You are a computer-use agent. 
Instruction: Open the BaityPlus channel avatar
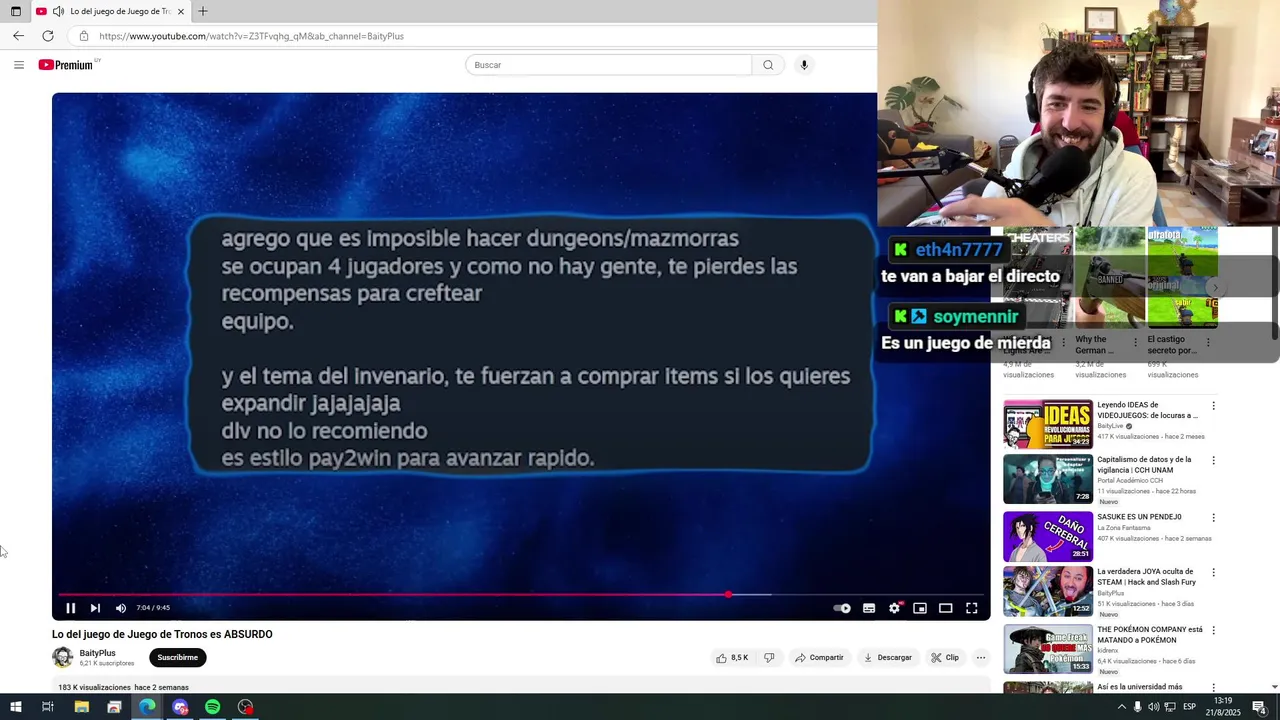[x=63, y=657]
